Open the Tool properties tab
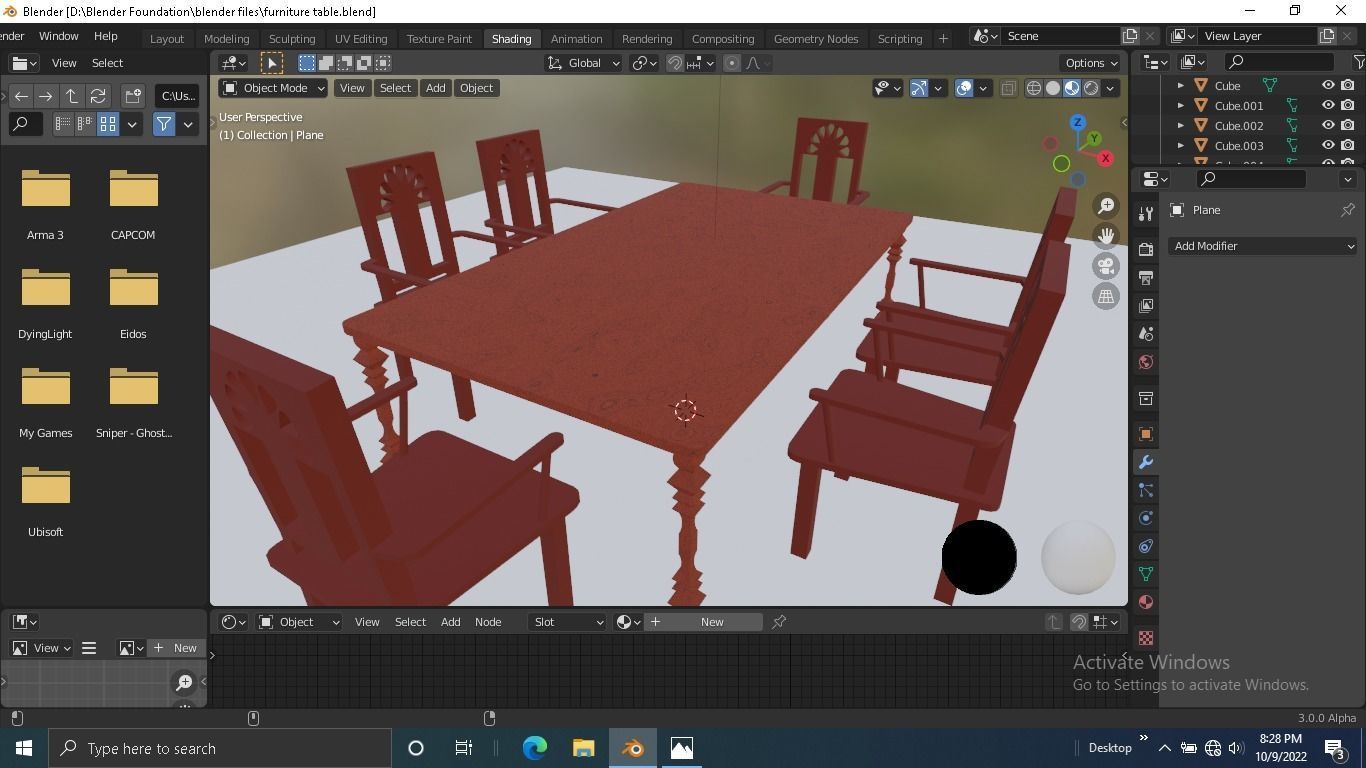Viewport: 1366px width, 768px height. click(x=1146, y=213)
